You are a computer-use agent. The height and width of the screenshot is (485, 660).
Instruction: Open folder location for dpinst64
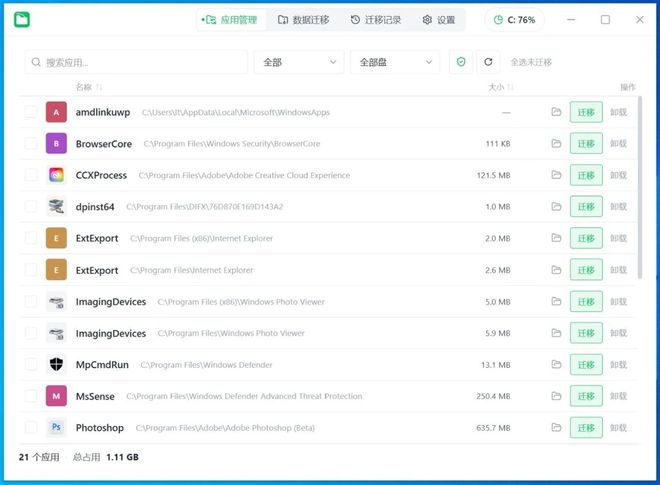click(556, 206)
